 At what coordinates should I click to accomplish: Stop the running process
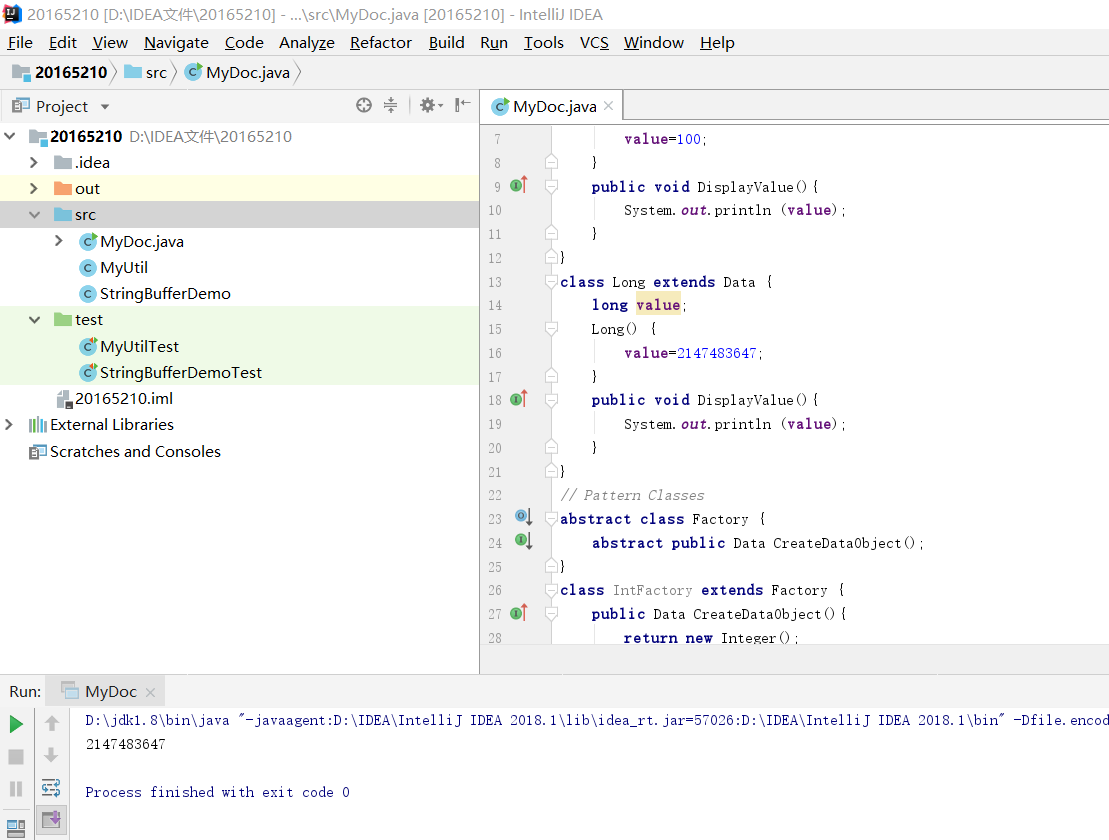16,757
